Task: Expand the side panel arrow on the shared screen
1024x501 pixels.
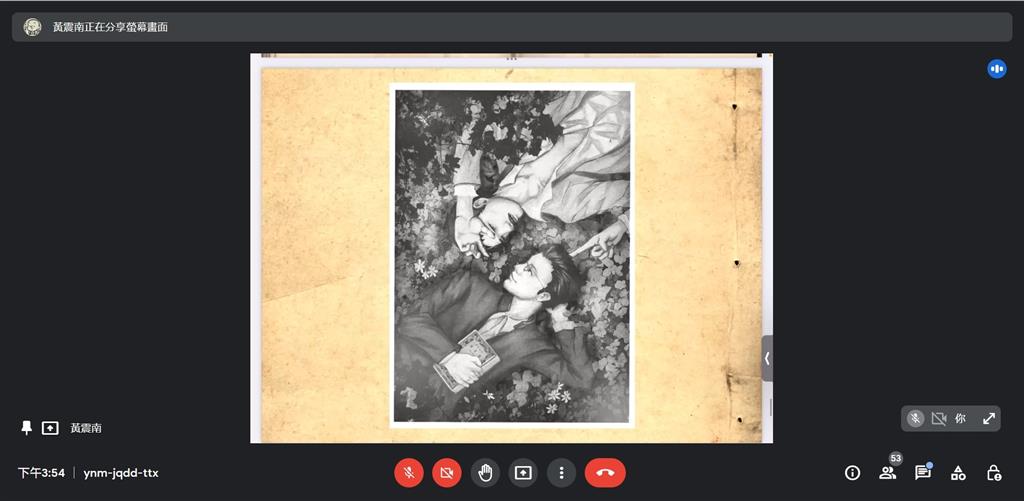Action: pos(767,359)
